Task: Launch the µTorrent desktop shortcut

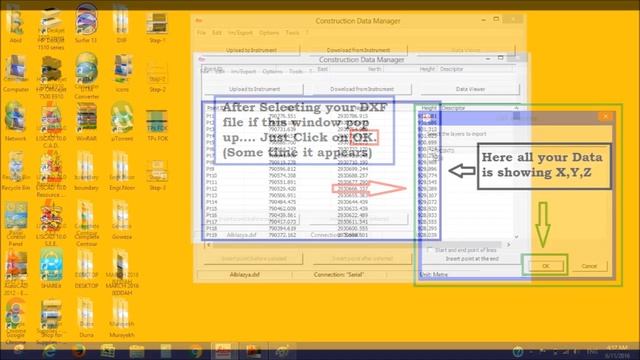Action: point(122,122)
